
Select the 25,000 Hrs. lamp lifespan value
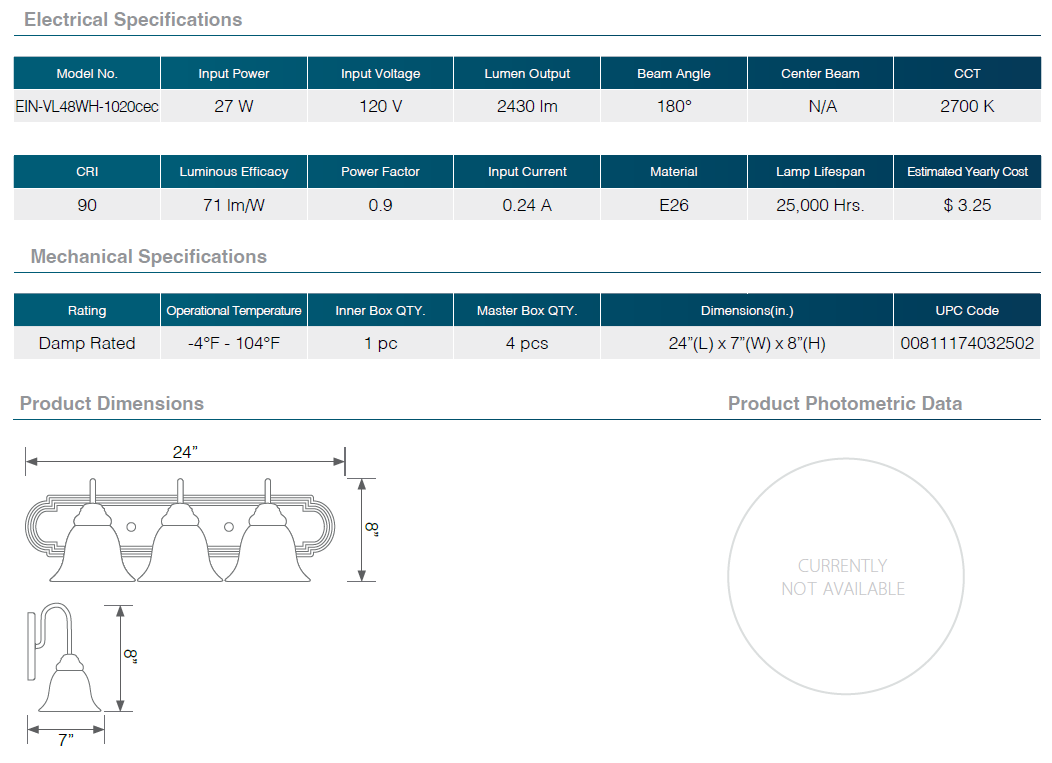pos(820,205)
